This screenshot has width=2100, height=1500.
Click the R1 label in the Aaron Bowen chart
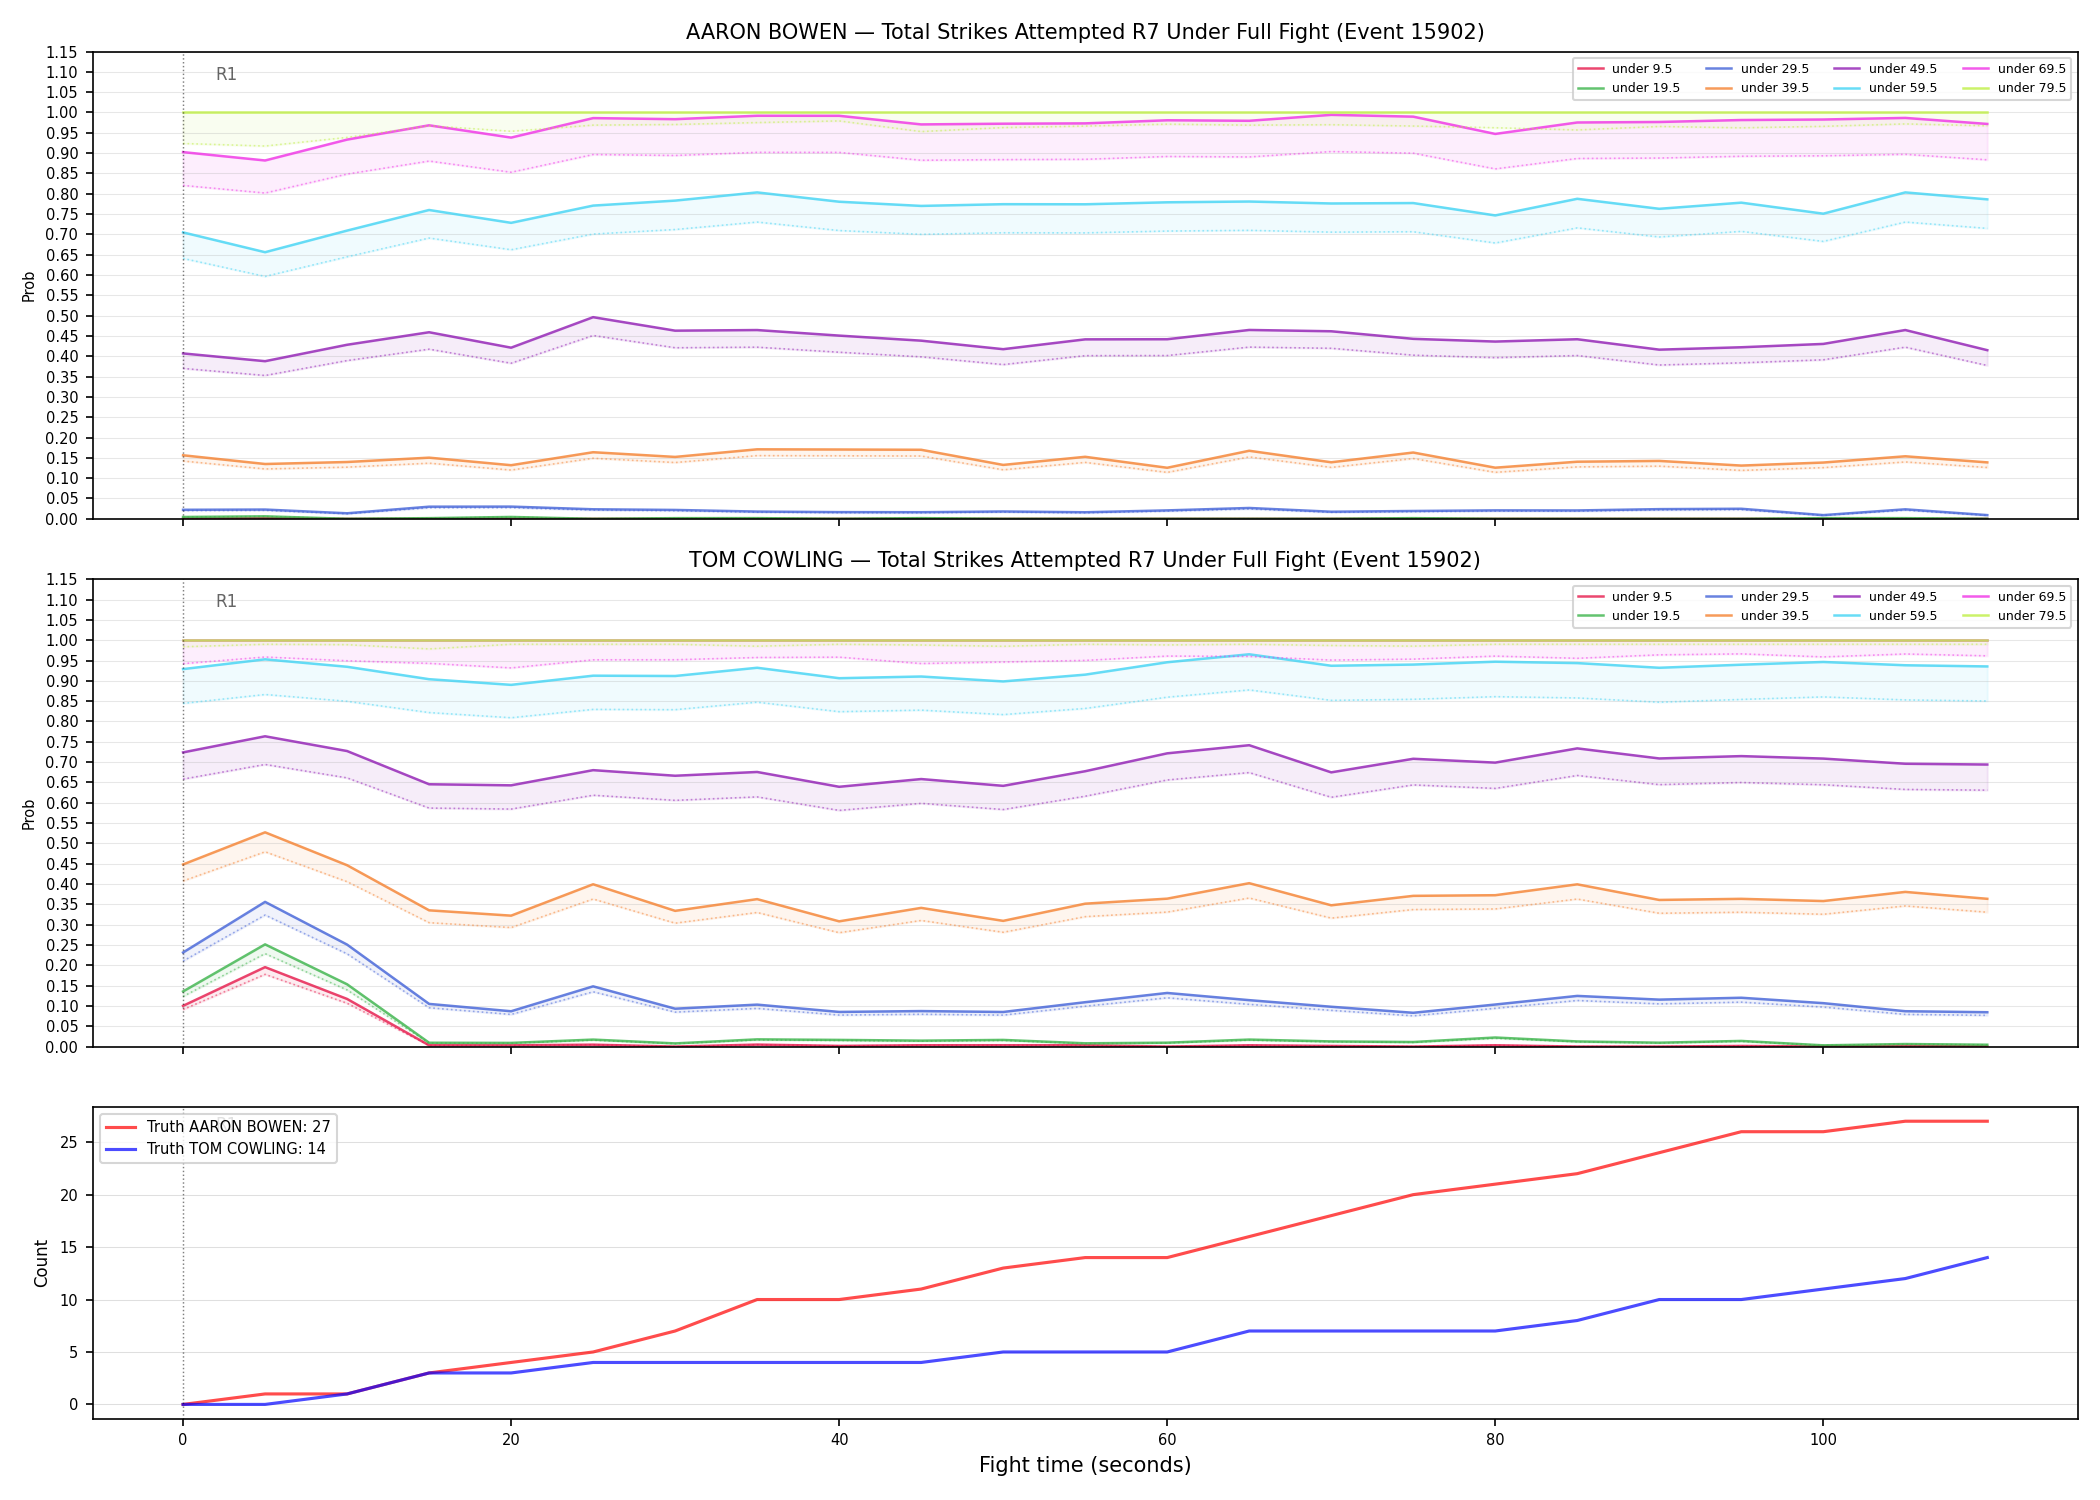pyautogui.click(x=226, y=74)
